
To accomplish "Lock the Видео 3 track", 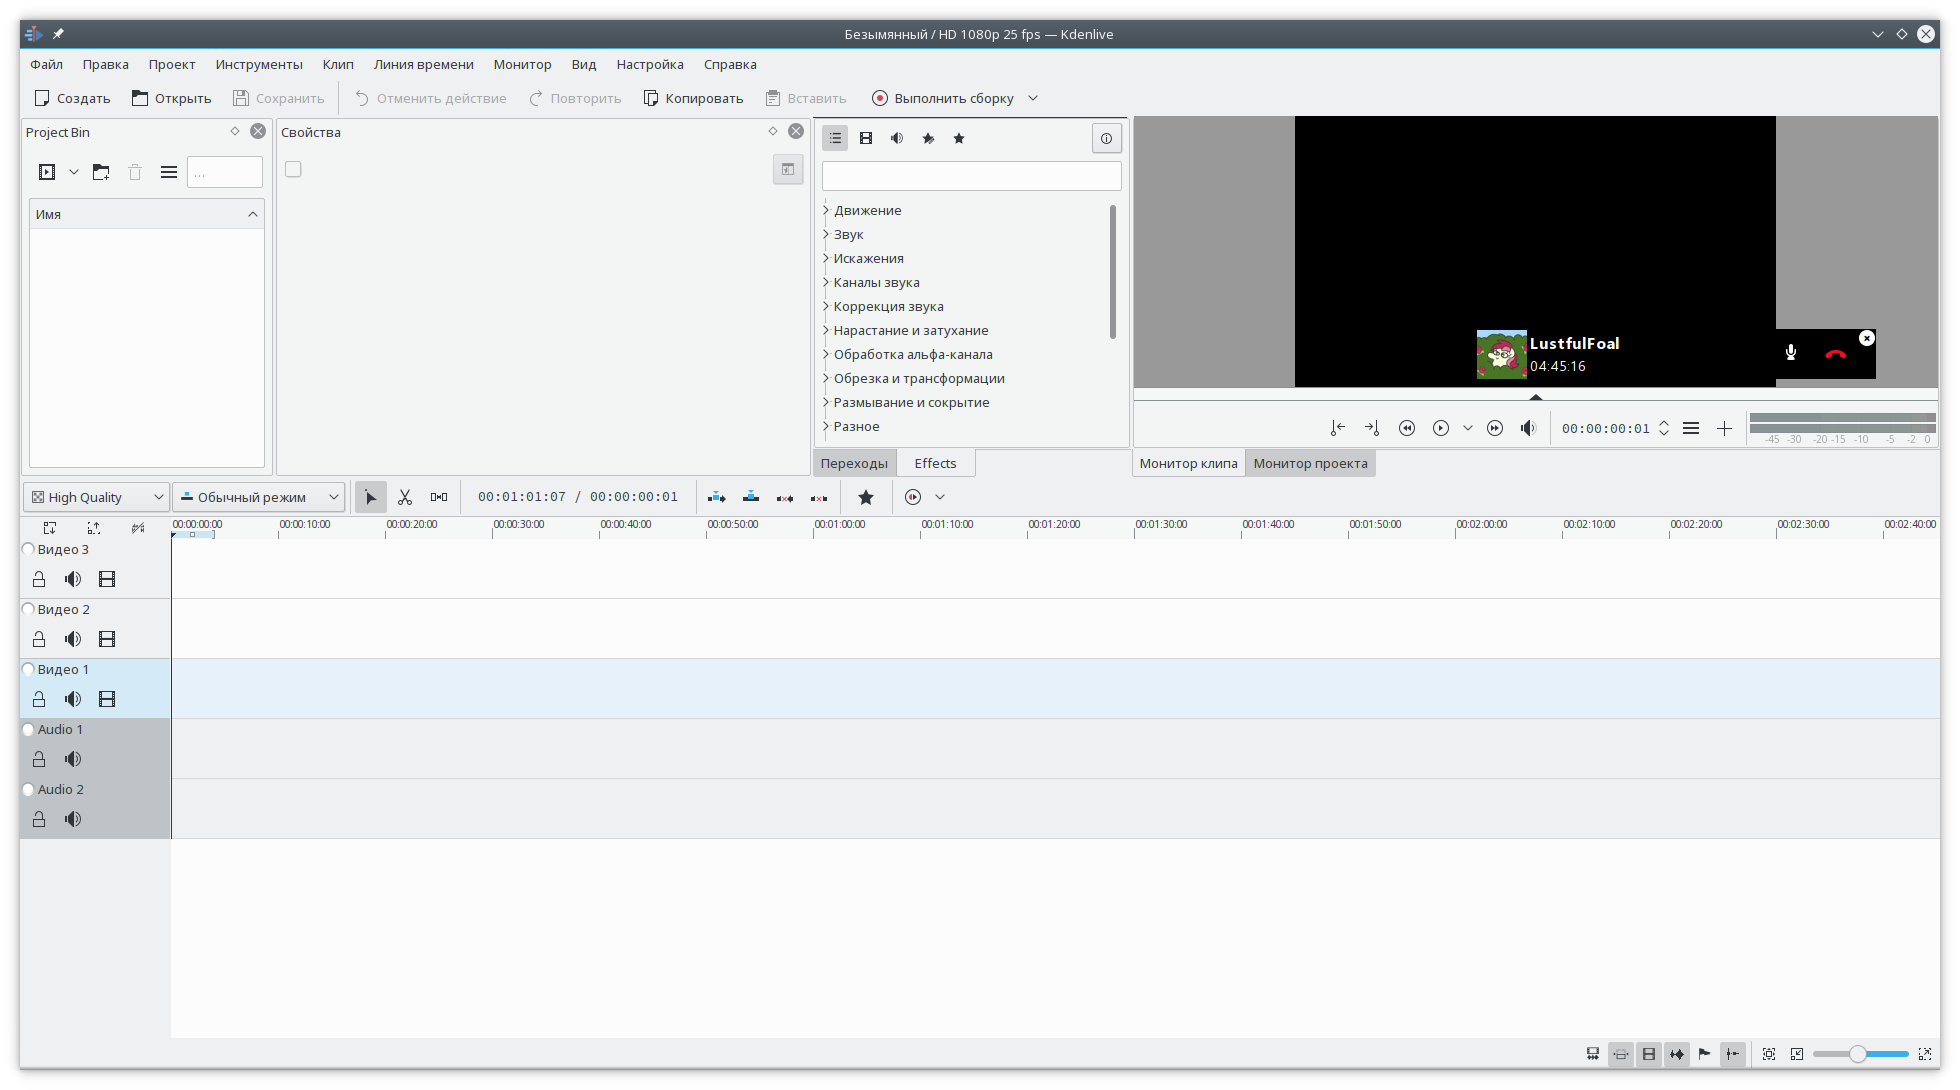I will [x=39, y=579].
